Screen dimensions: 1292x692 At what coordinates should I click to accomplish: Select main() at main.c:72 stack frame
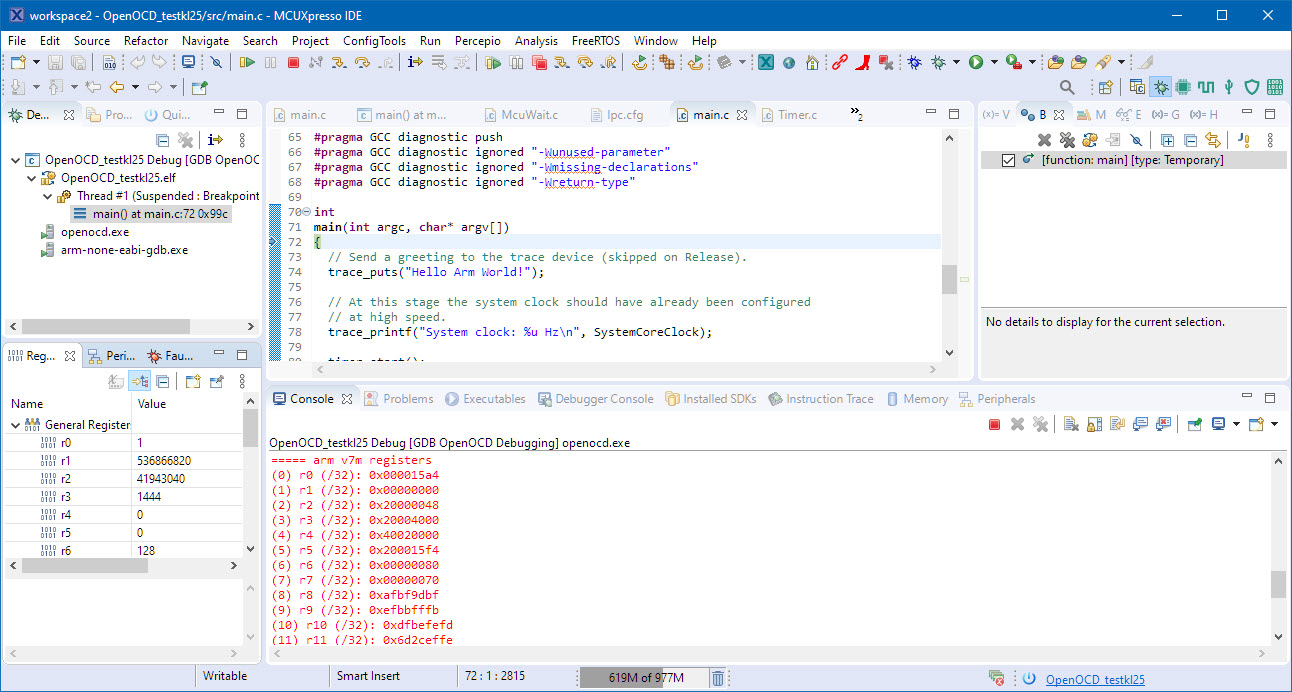click(x=160, y=214)
